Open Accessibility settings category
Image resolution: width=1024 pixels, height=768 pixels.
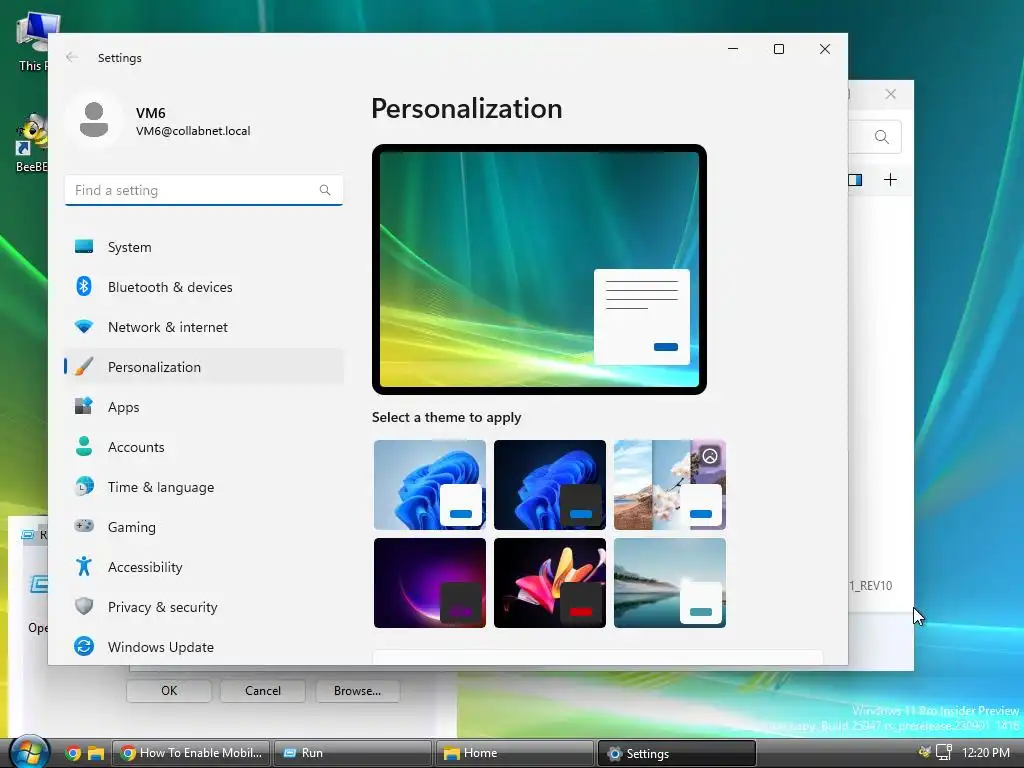[204, 566]
